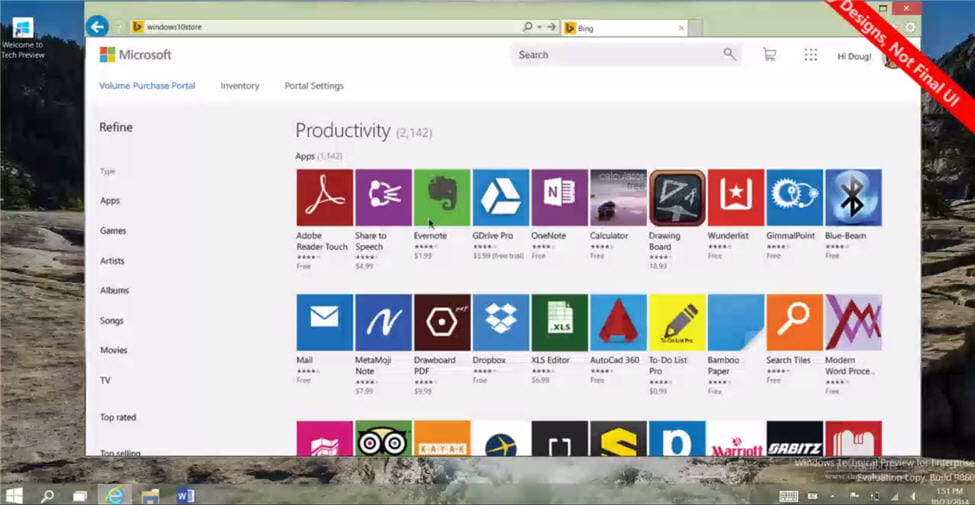
Task: Refine results by Apps type
Action: click(x=109, y=201)
